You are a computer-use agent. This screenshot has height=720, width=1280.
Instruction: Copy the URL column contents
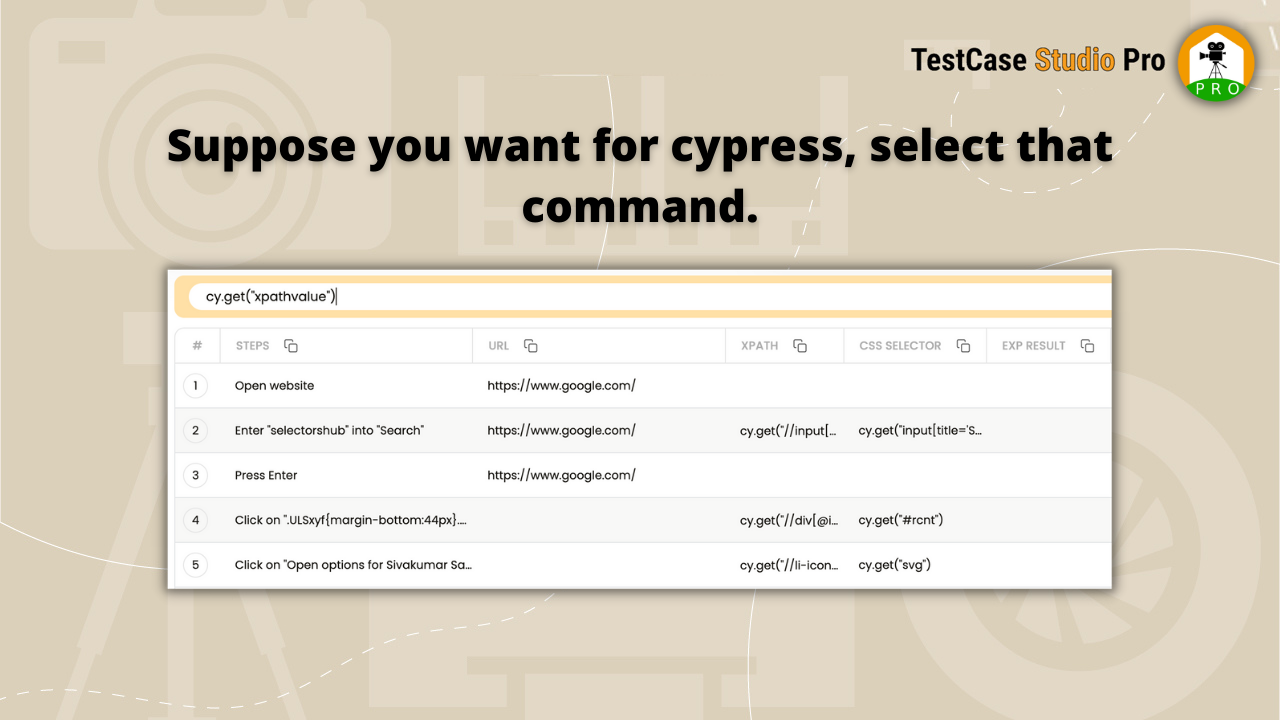click(531, 345)
